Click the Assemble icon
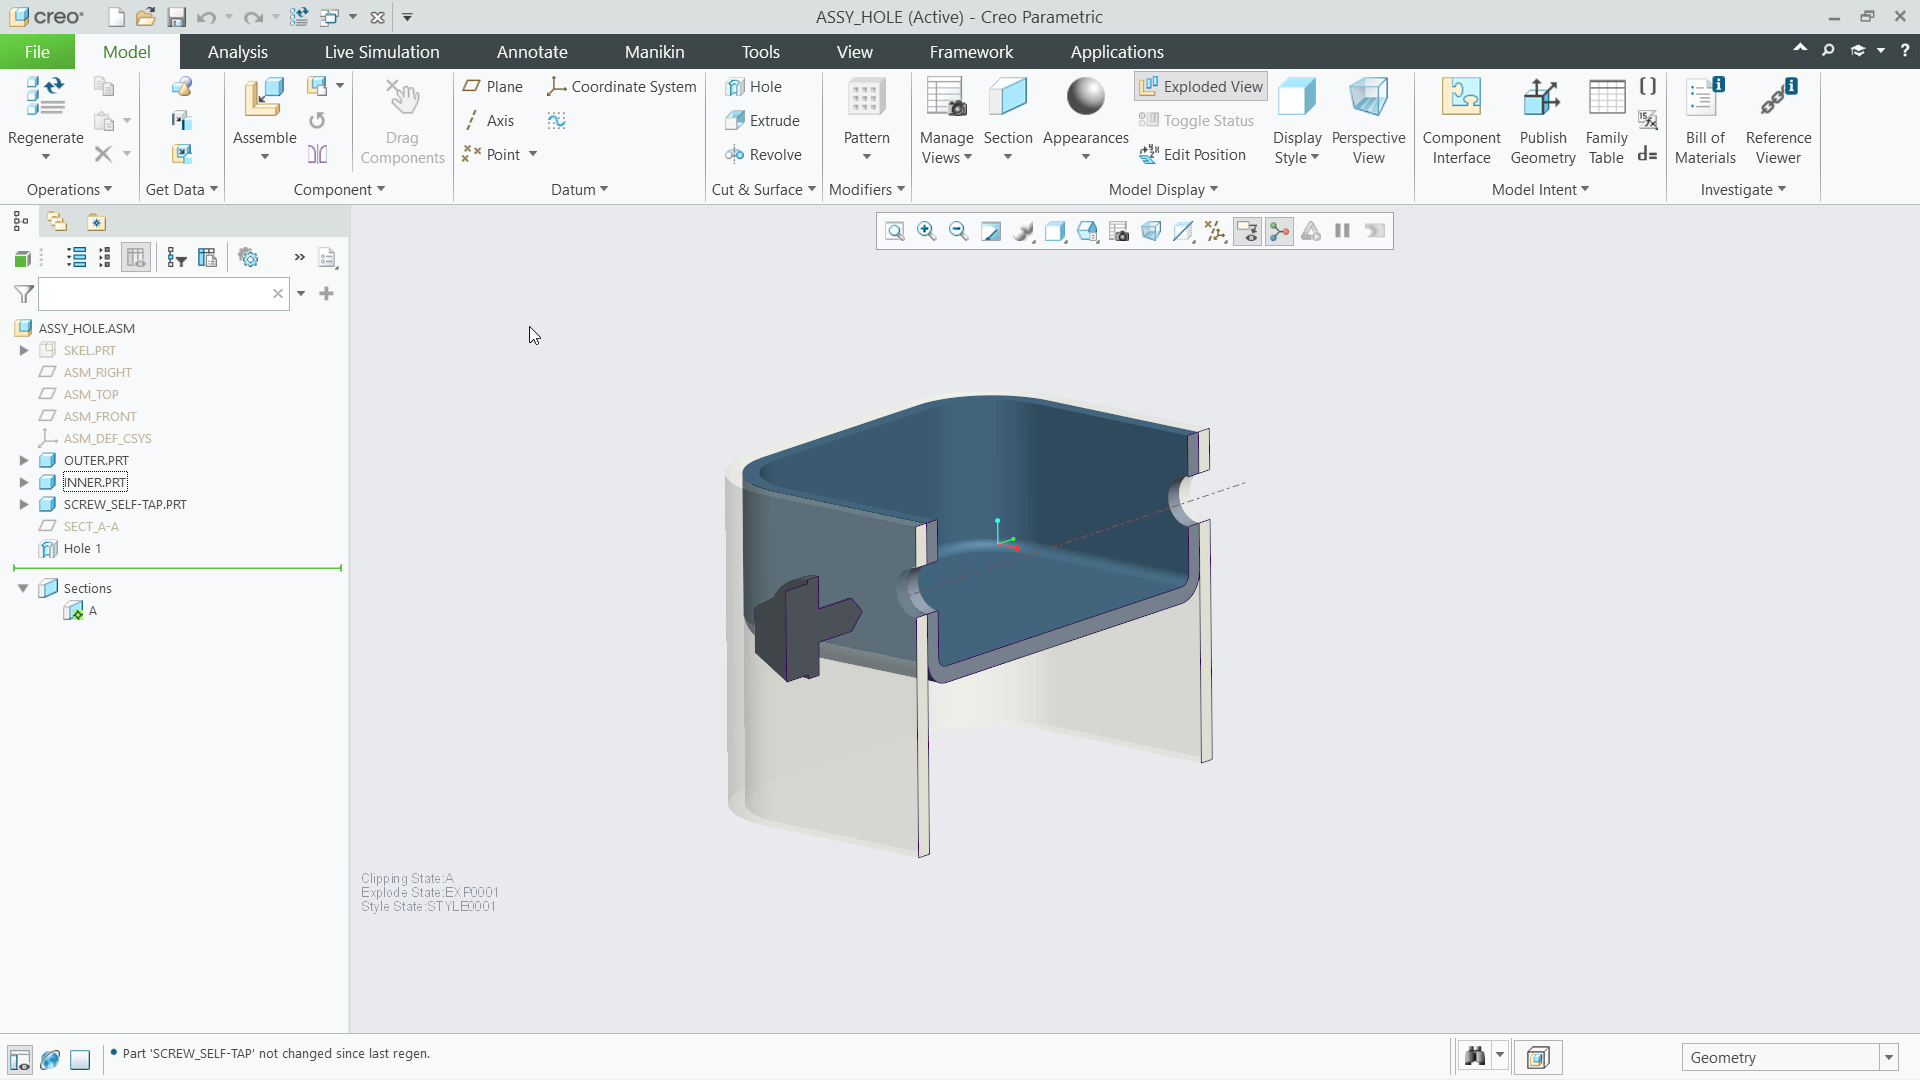Image resolution: width=1920 pixels, height=1080 pixels. pos(265,98)
